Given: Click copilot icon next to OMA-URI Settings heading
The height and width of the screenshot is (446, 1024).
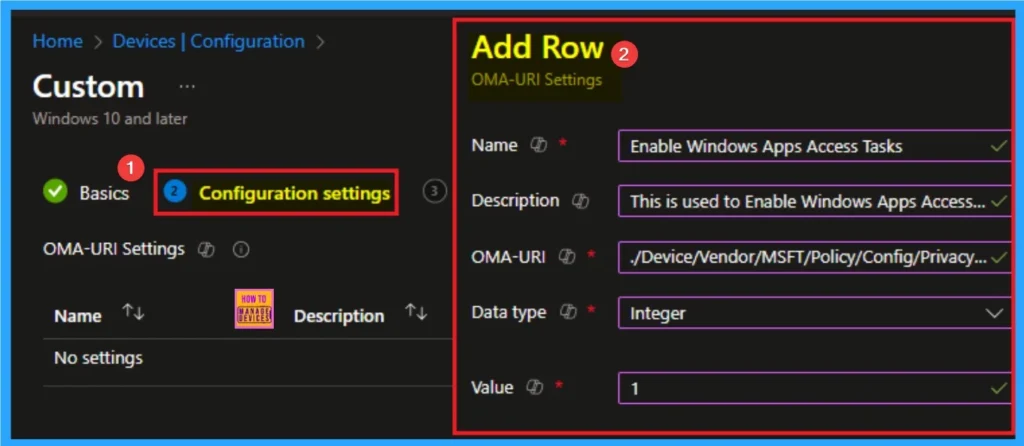Looking at the screenshot, I should pyautogui.click(x=207, y=250).
